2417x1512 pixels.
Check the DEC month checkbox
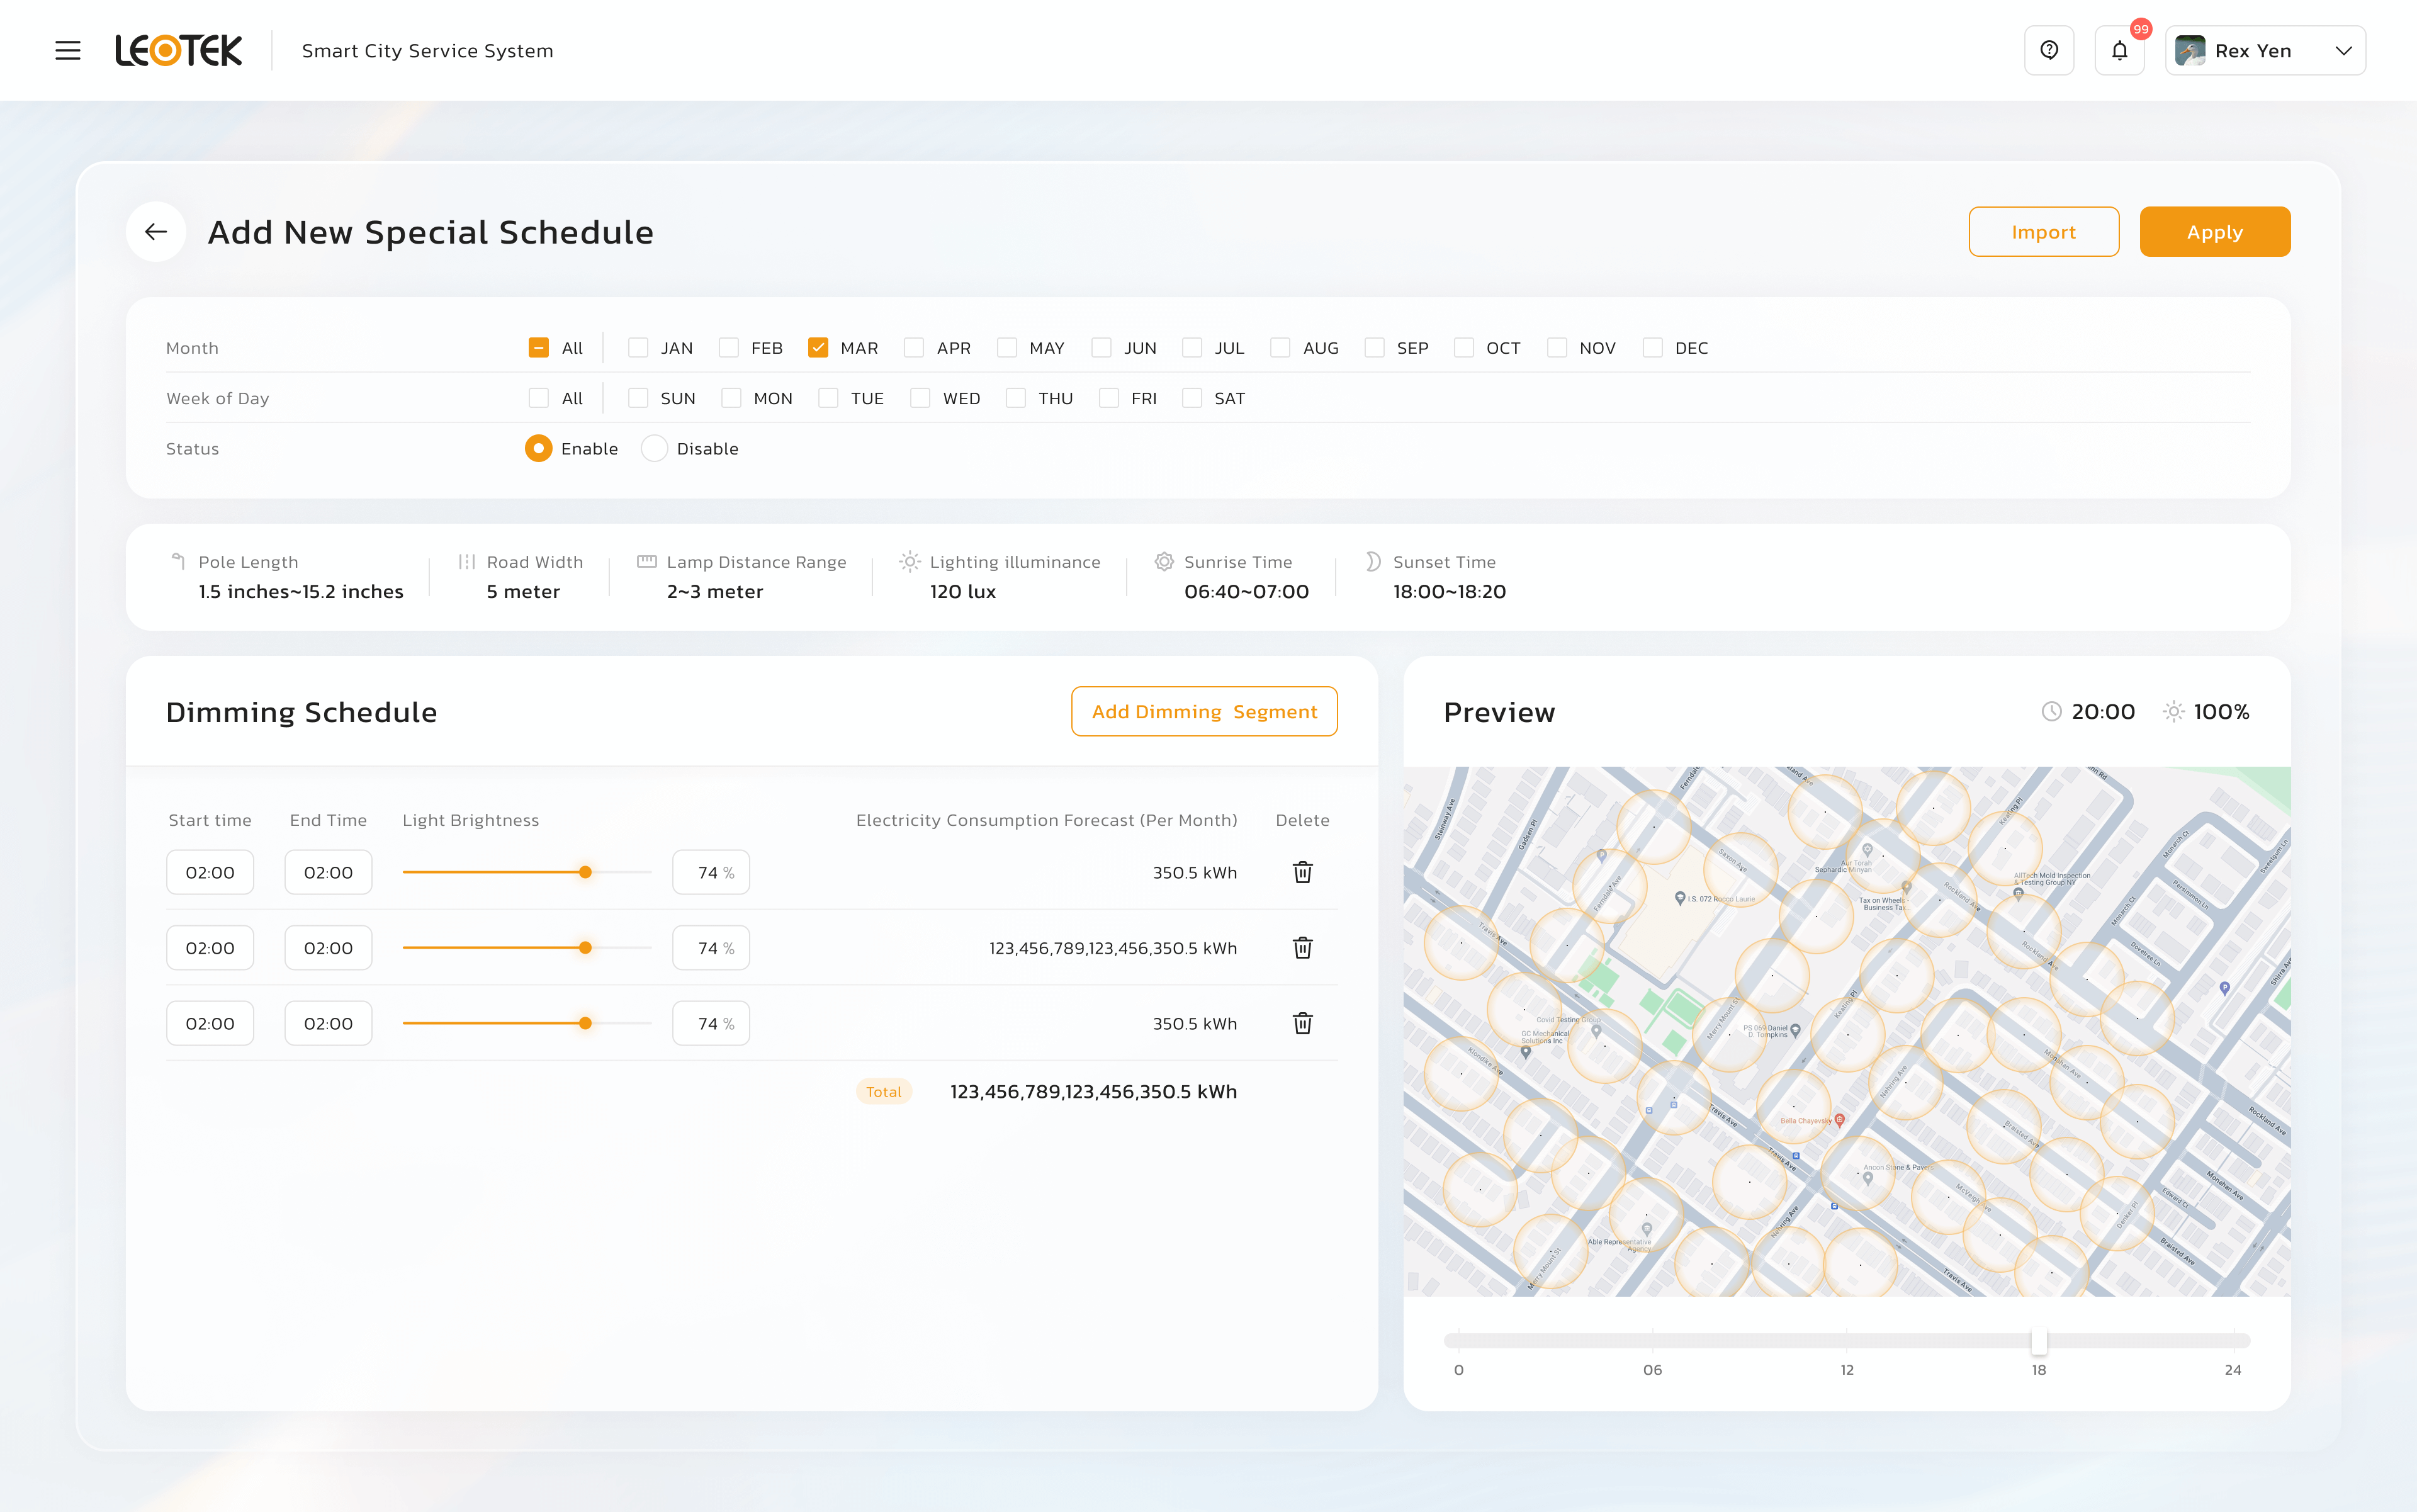click(1652, 348)
